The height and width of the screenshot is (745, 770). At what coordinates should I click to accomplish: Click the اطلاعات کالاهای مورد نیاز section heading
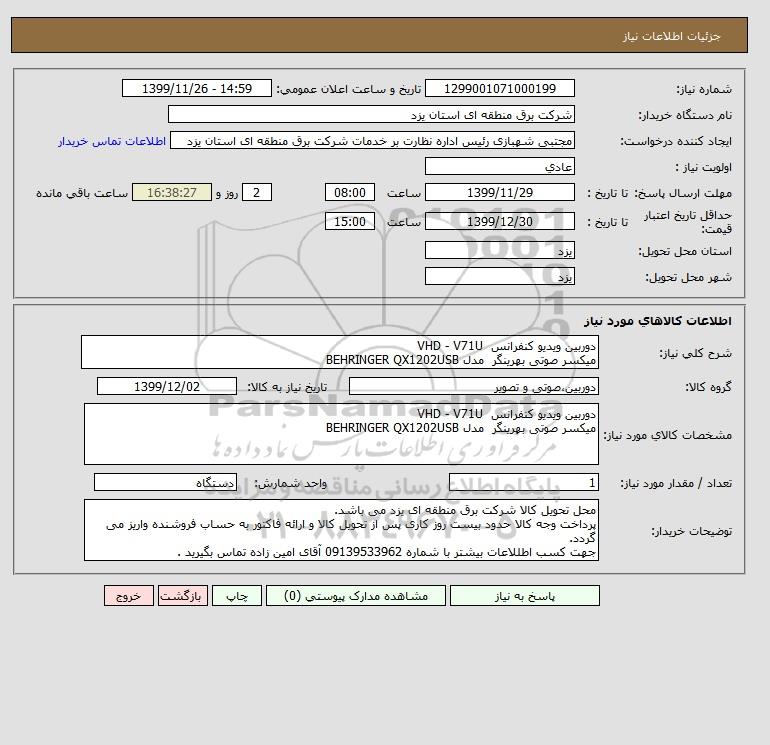coord(658,321)
